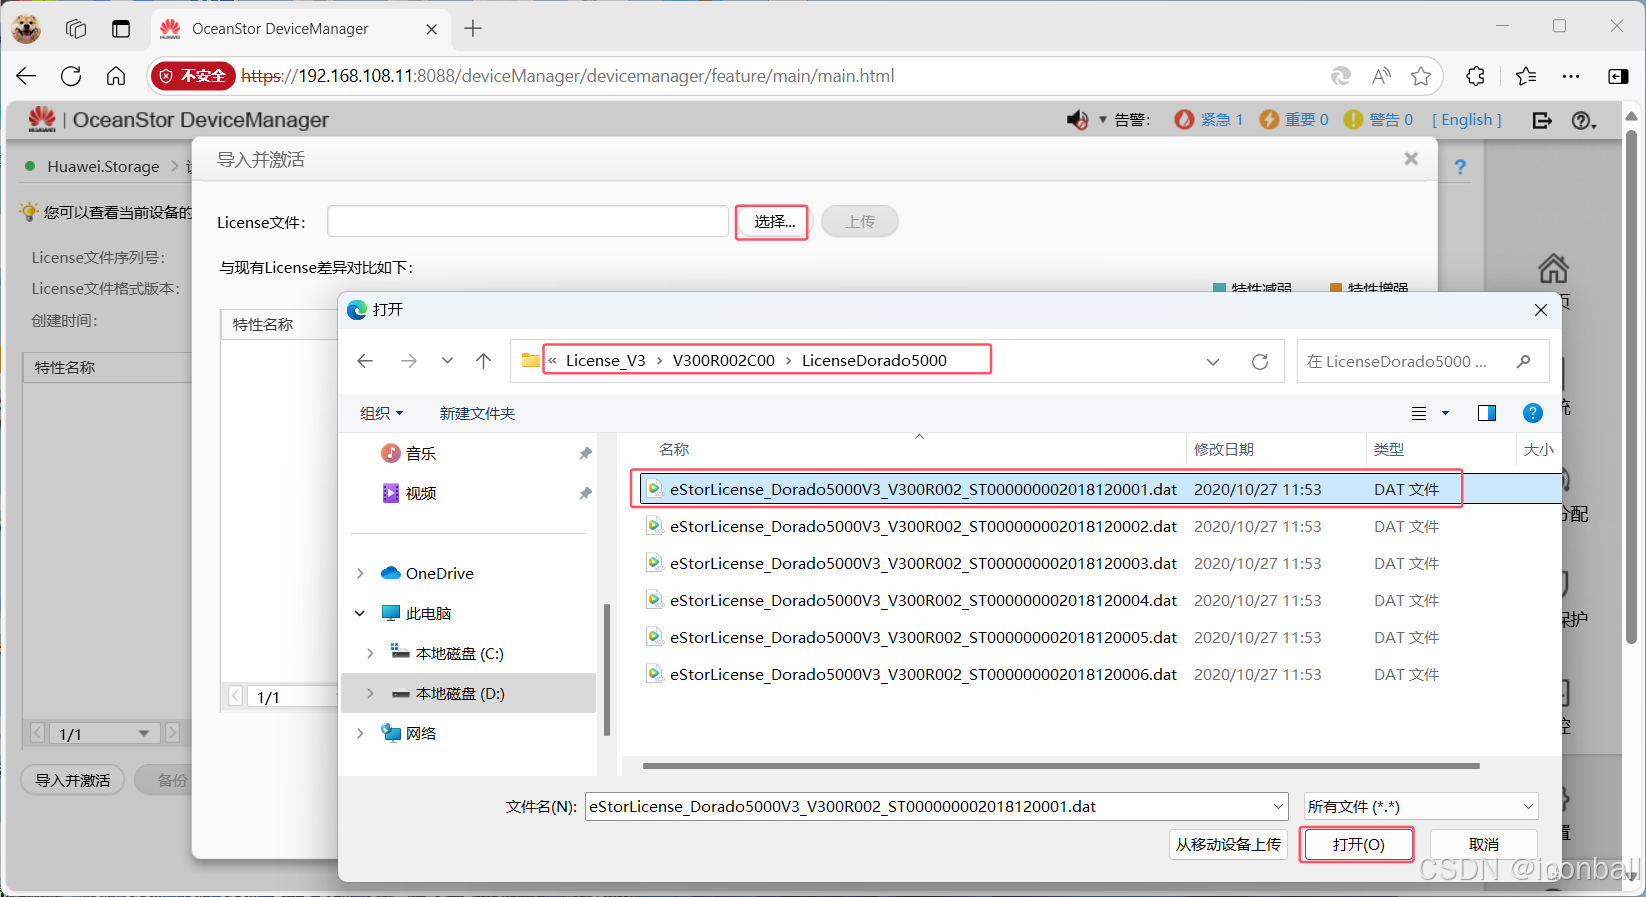Open the 重要 0 alarm link
The height and width of the screenshot is (897, 1646).
[1294, 120]
